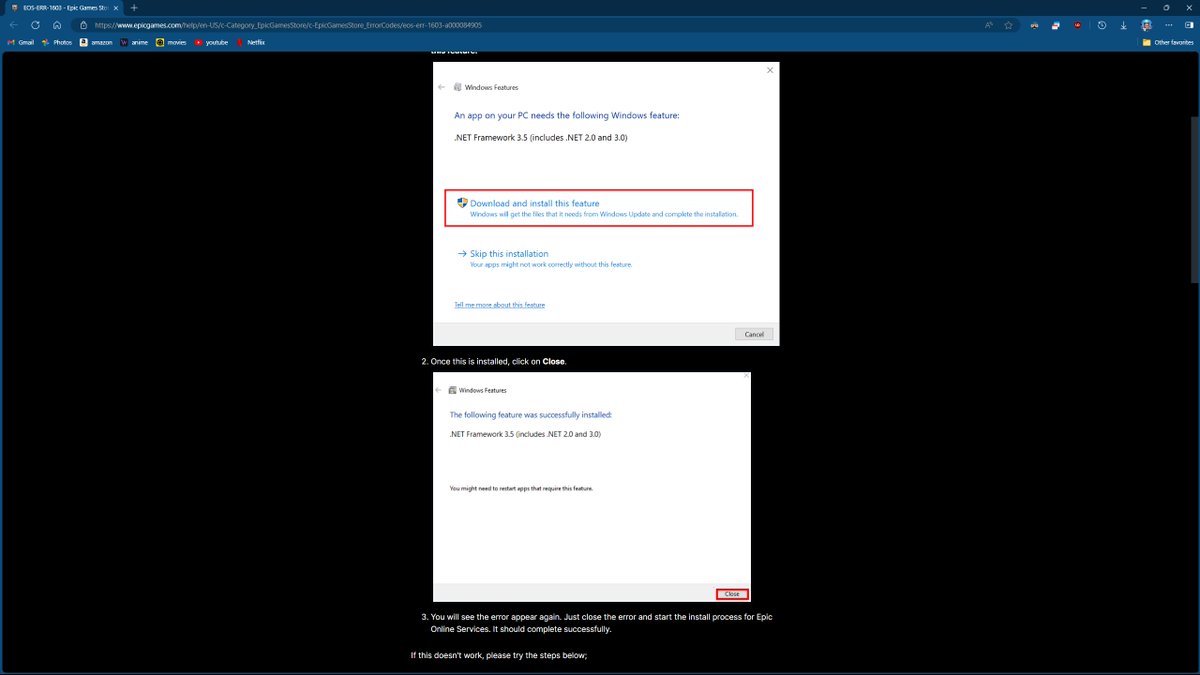Screen dimensions: 1200x675
Task: Open the Netflix bookmark
Action: 250,43
